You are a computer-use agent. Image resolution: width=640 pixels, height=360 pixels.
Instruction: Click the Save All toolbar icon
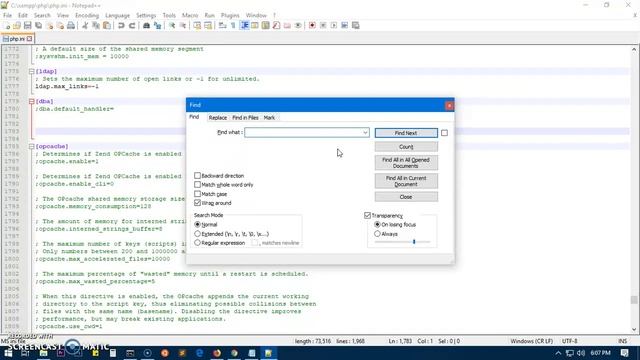click(x=39, y=25)
